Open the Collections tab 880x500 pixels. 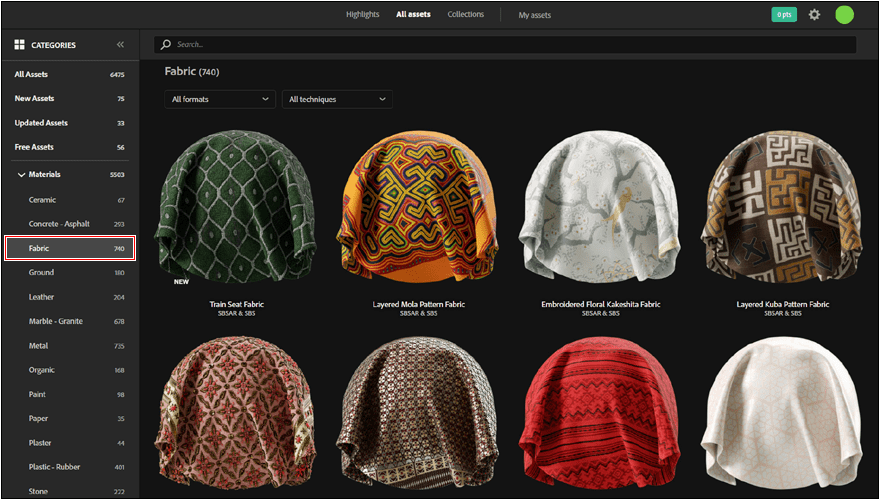click(x=466, y=15)
